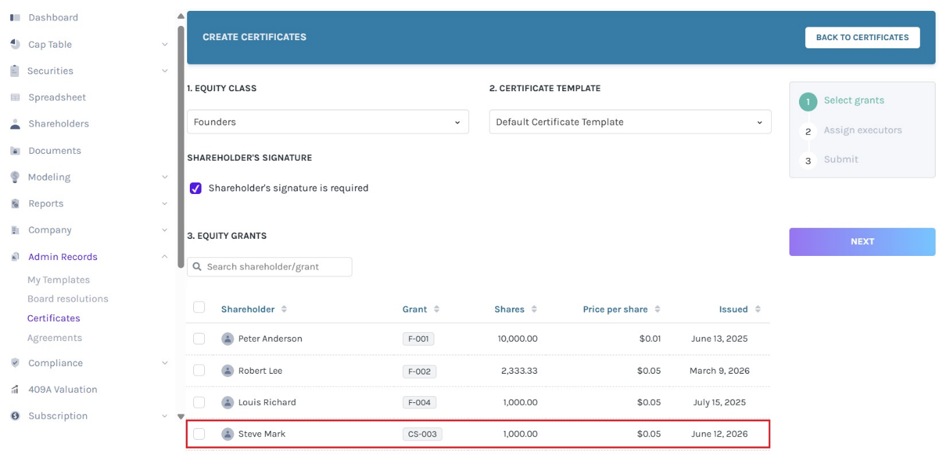The width and height of the screenshot is (939, 454).
Task: Focus the Search shareholder/grant field
Action: [x=269, y=267]
